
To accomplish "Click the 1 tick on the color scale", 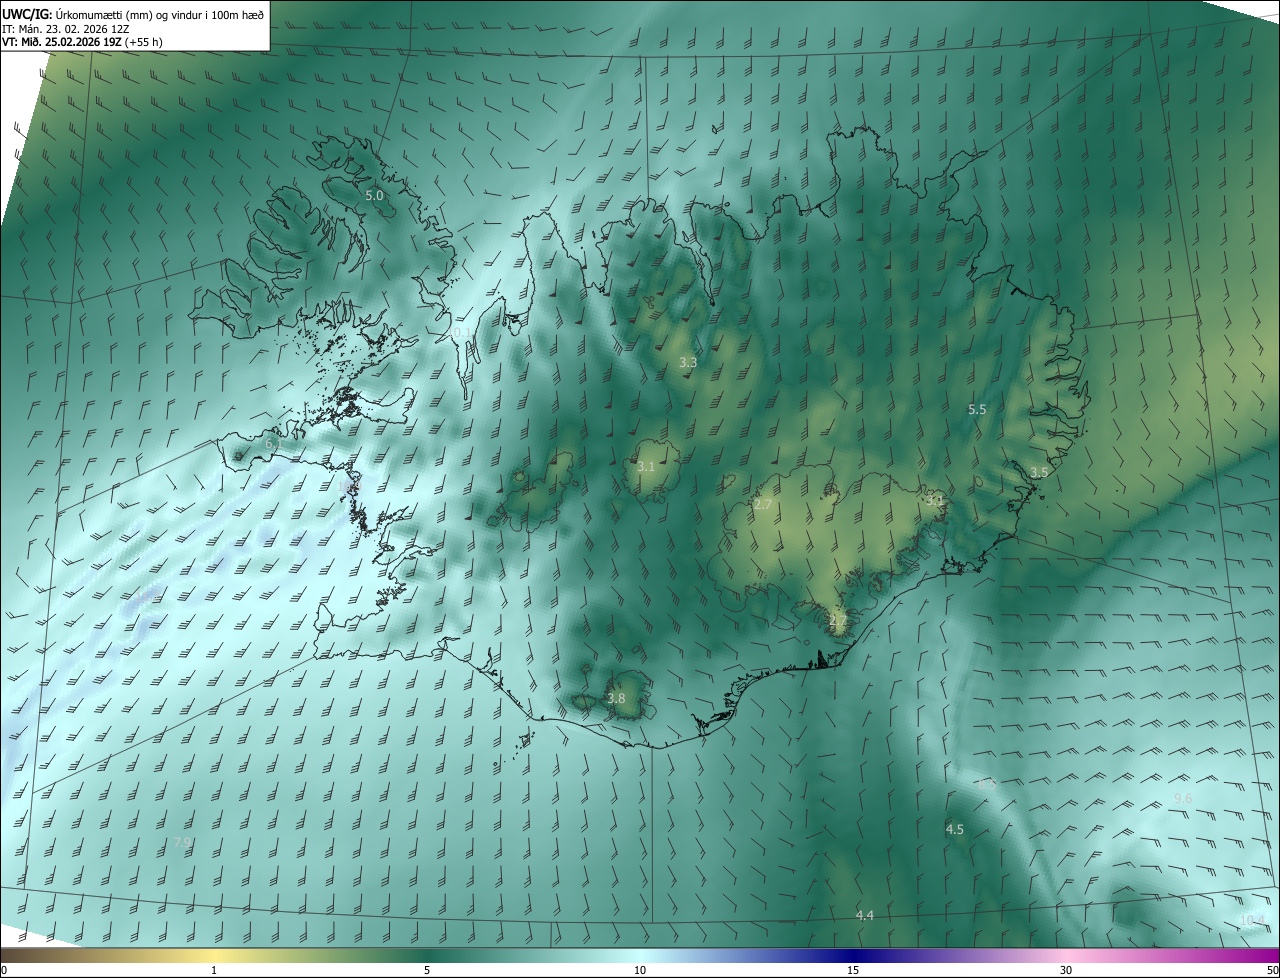I will [214, 970].
